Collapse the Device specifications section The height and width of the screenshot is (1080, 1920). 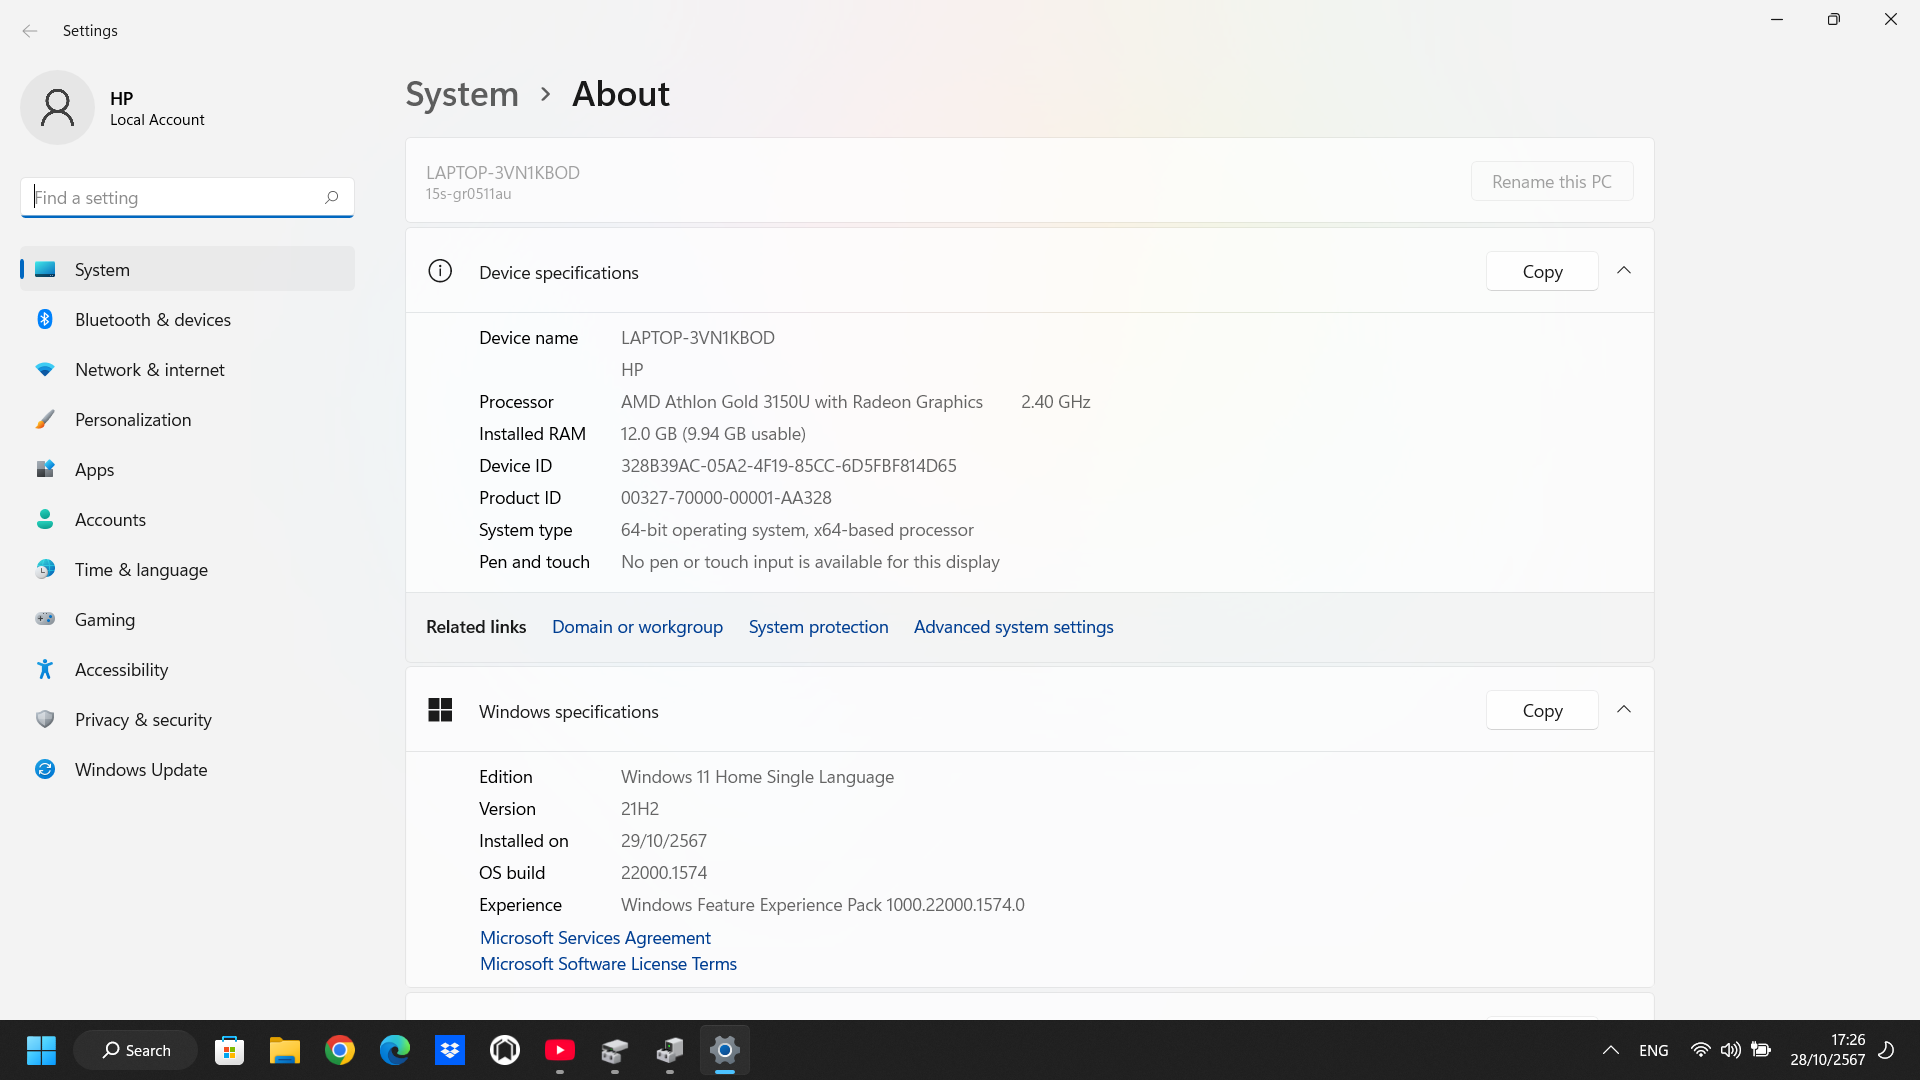point(1624,271)
